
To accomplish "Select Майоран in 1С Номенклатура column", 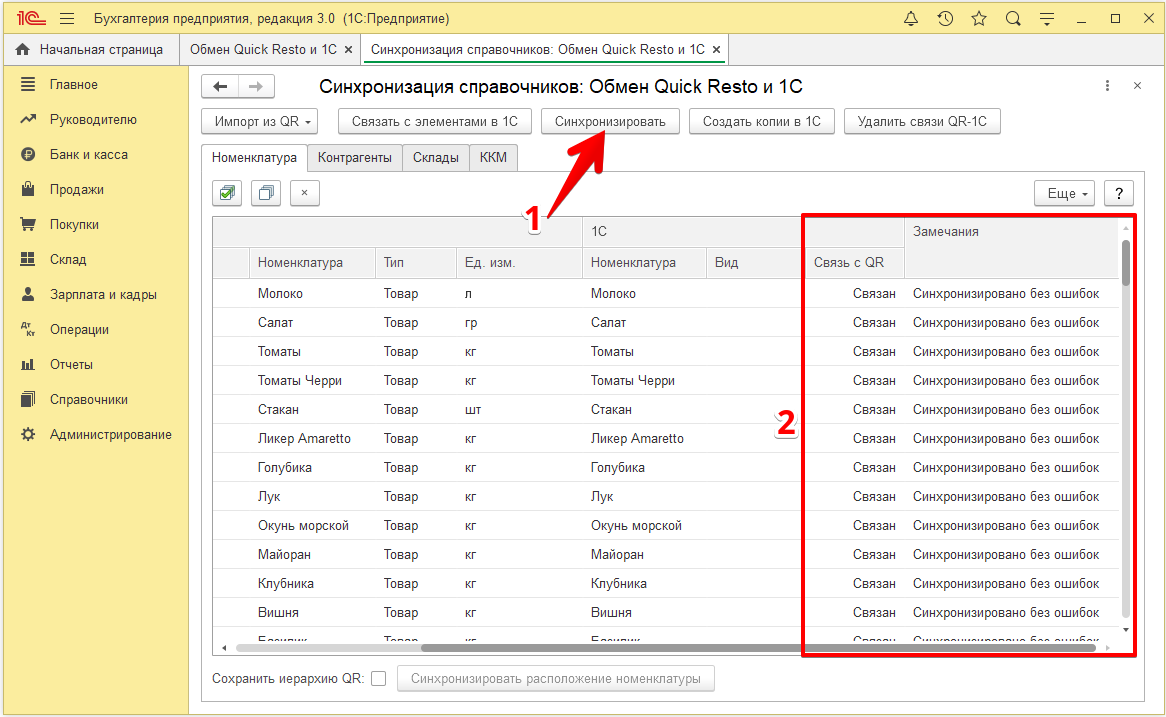I will coord(617,555).
